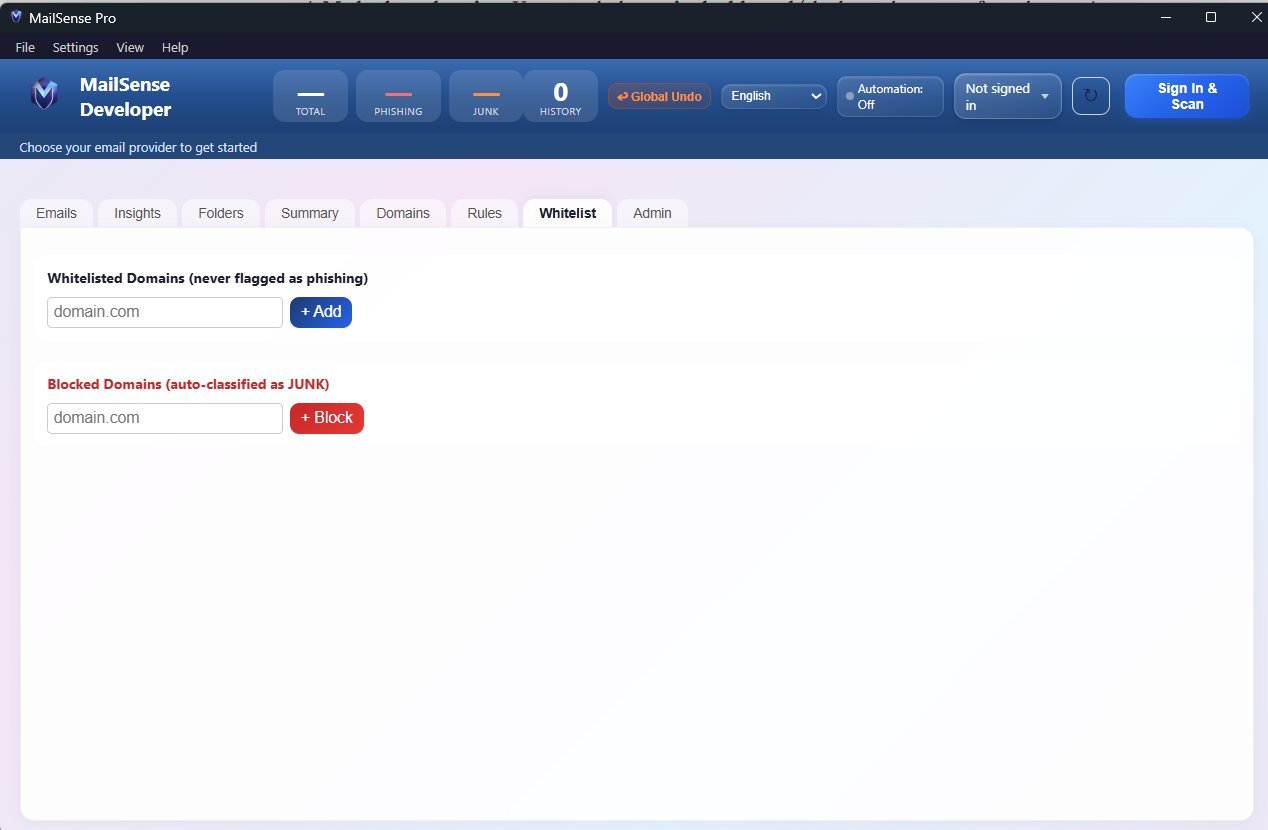The width and height of the screenshot is (1268, 830).
Task: Click the PHISHING counter card
Action: pos(398,96)
